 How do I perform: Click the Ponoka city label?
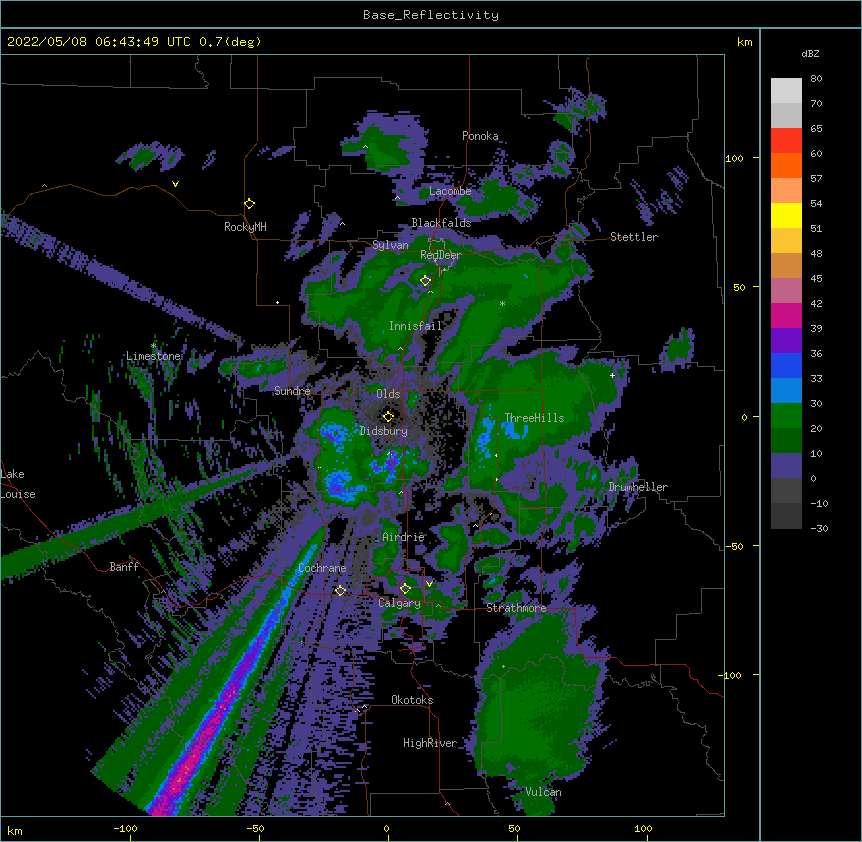(x=480, y=136)
